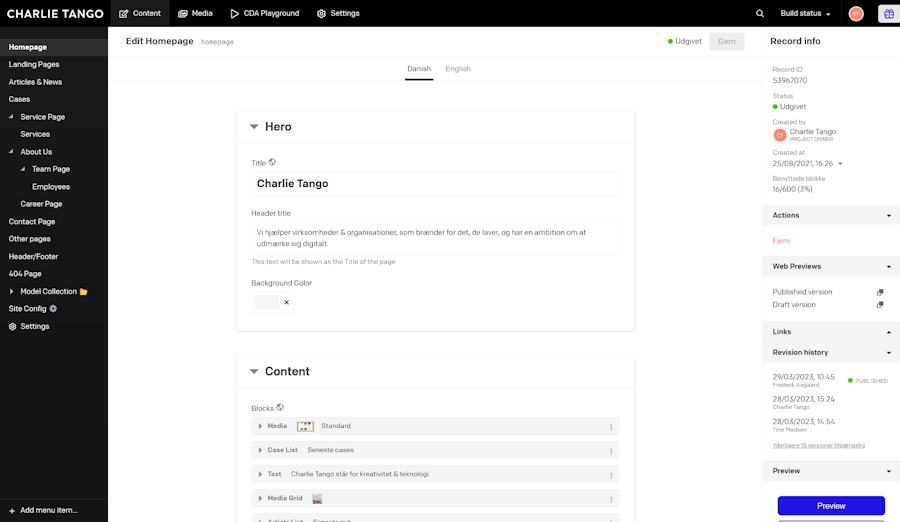900x522 pixels.
Task: Expand the Links panel section
Action: coord(831,332)
